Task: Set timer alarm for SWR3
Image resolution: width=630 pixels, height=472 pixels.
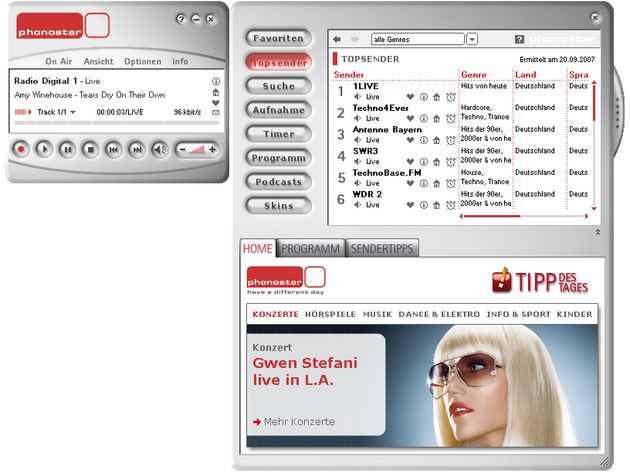Action: click(x=450, y=162)
